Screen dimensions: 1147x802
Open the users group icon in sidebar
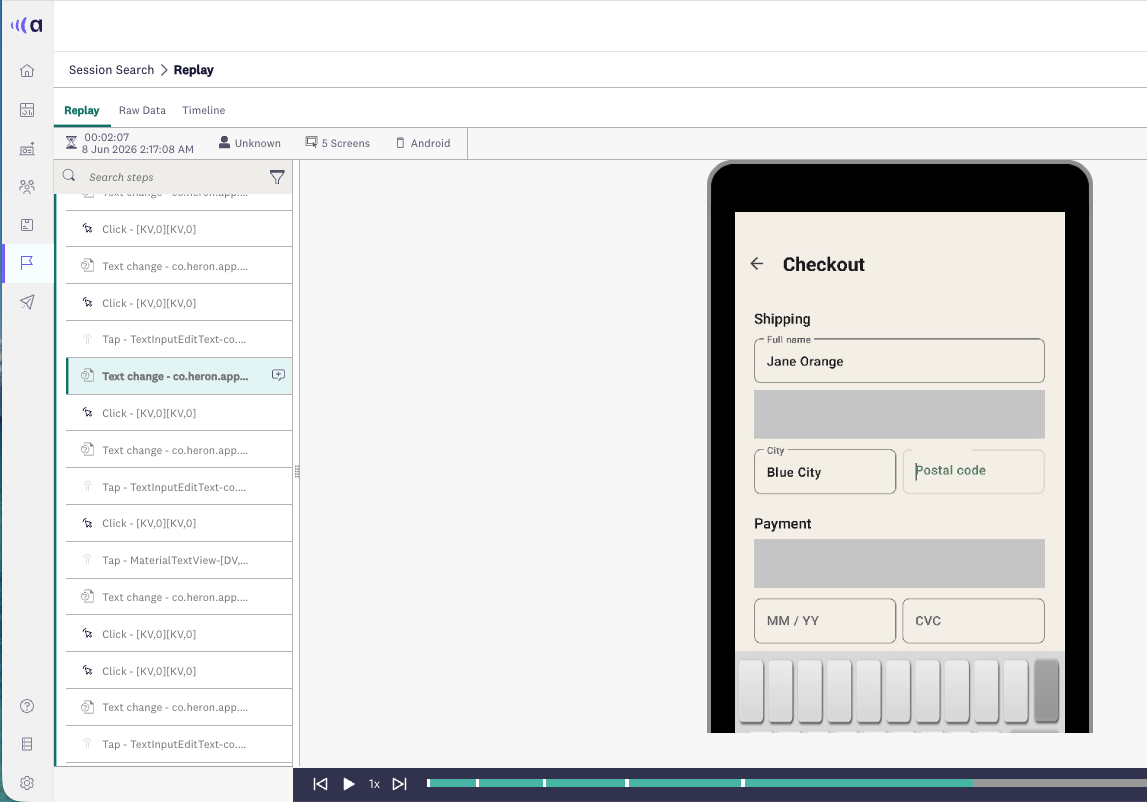(27, 187)
